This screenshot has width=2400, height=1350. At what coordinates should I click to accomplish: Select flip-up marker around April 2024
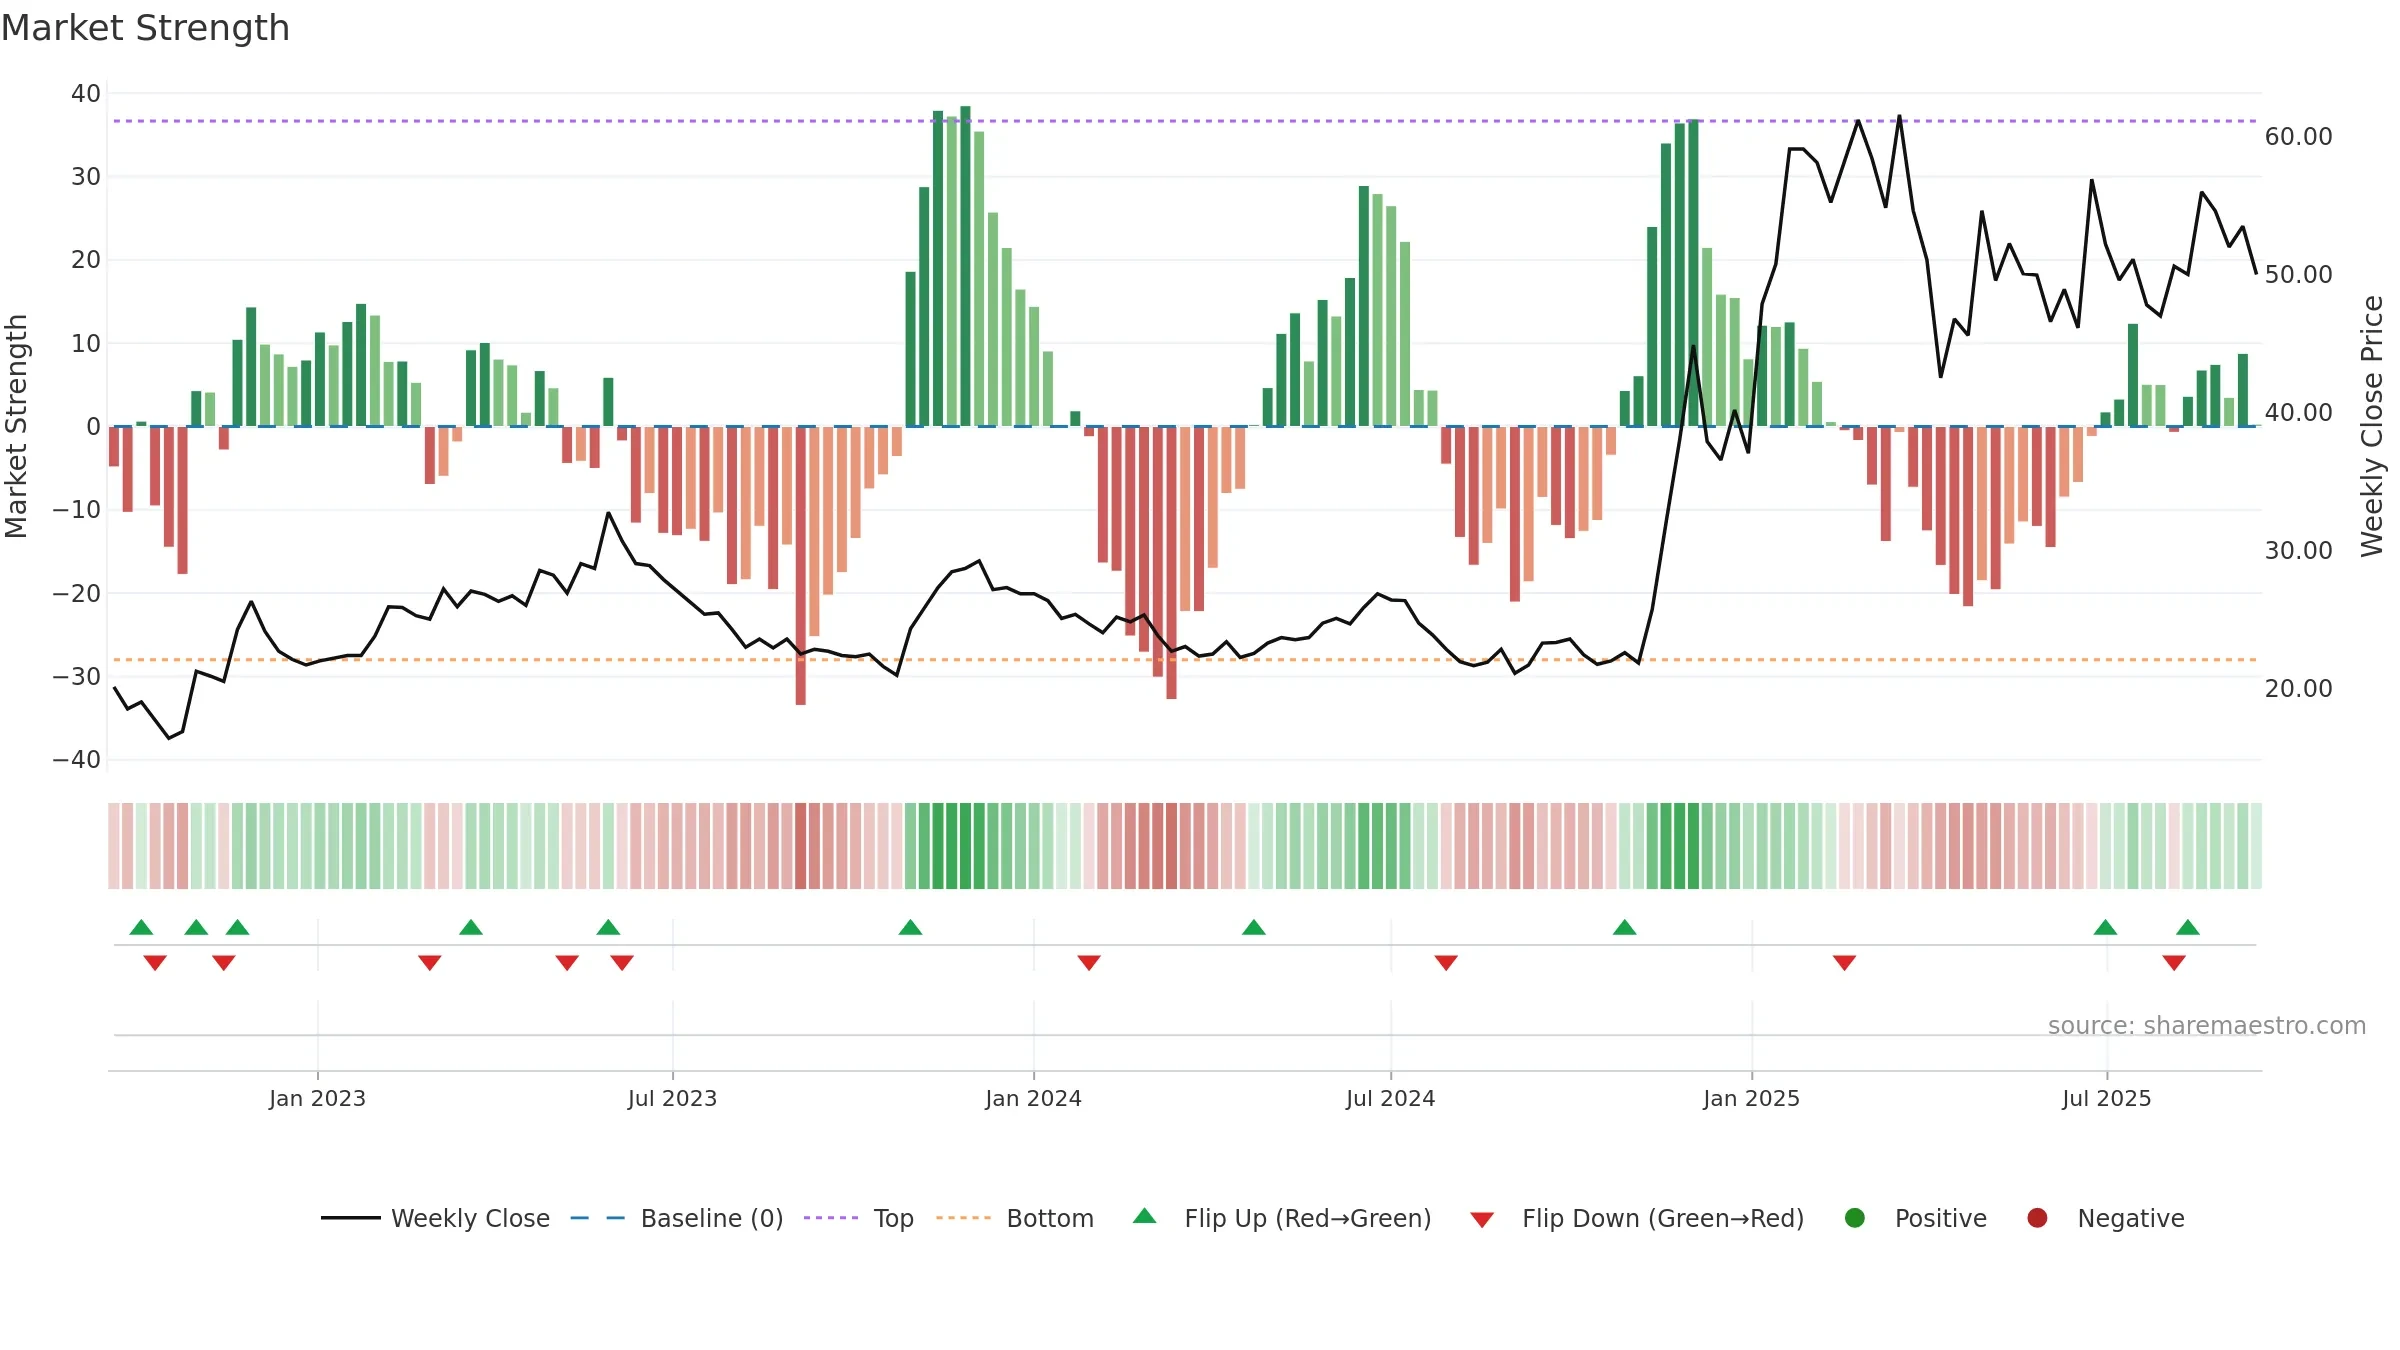point(1254,927)
